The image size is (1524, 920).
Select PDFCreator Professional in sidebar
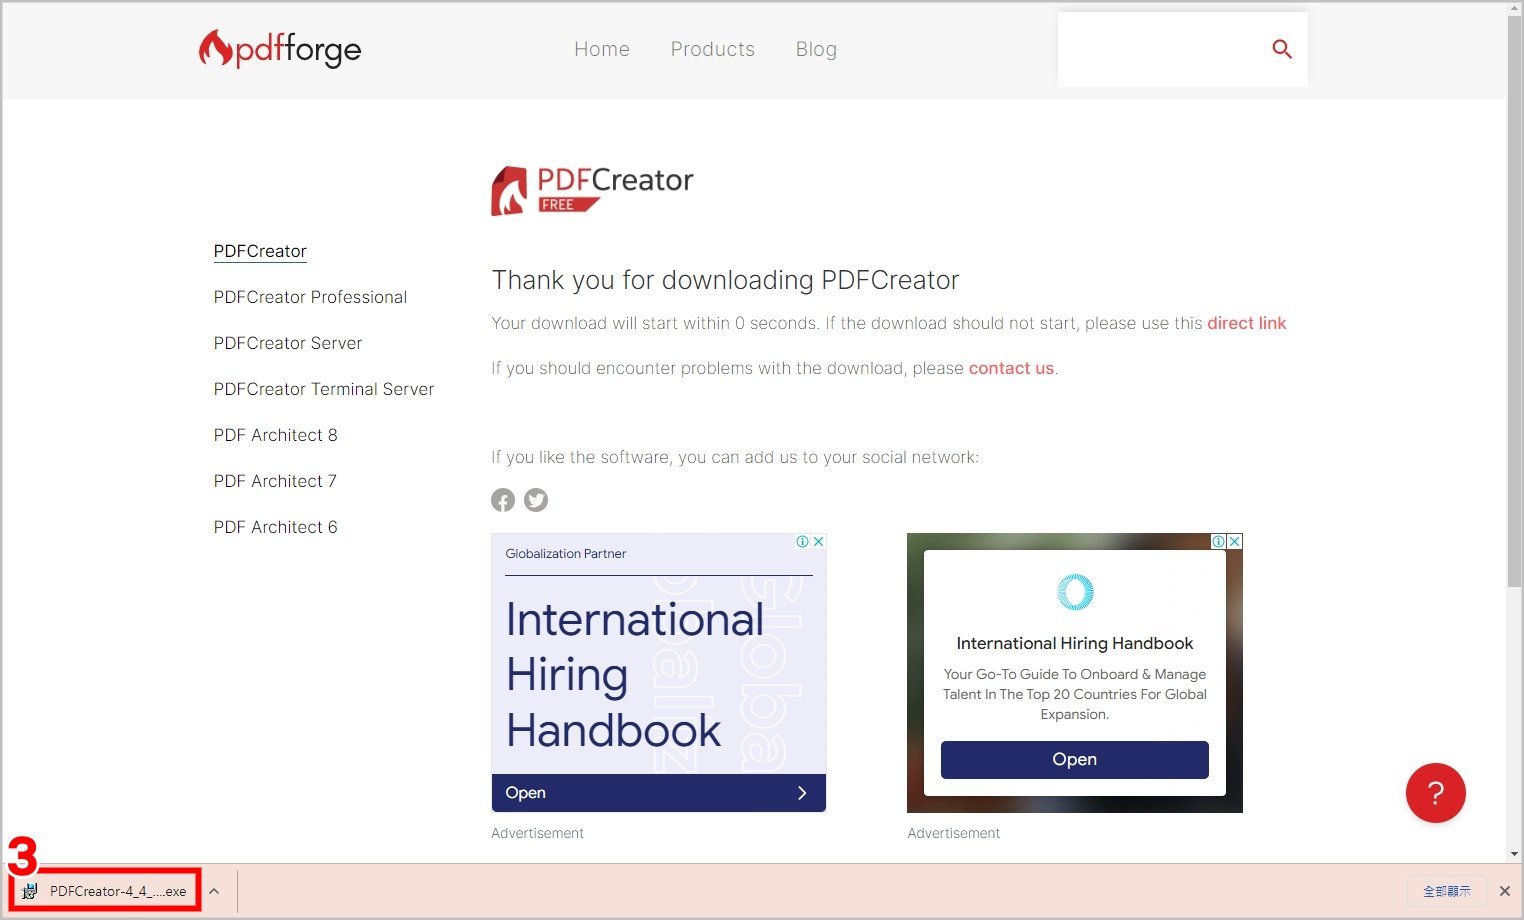tap(310, 297)
